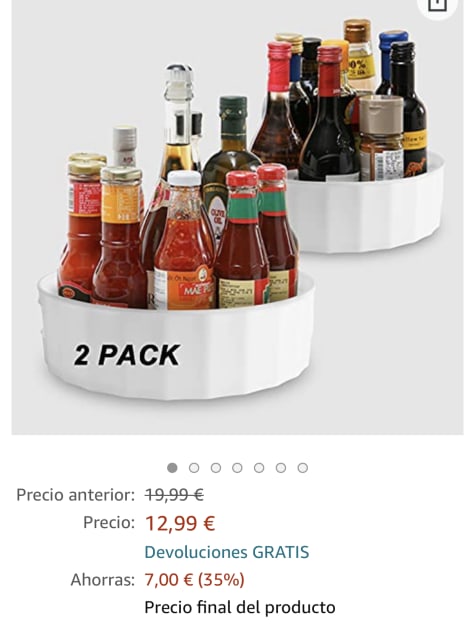Tap the Mae Ploy sauce bottle in photo
The width and height of the screenshot is (475, 628).
[184, 240]
